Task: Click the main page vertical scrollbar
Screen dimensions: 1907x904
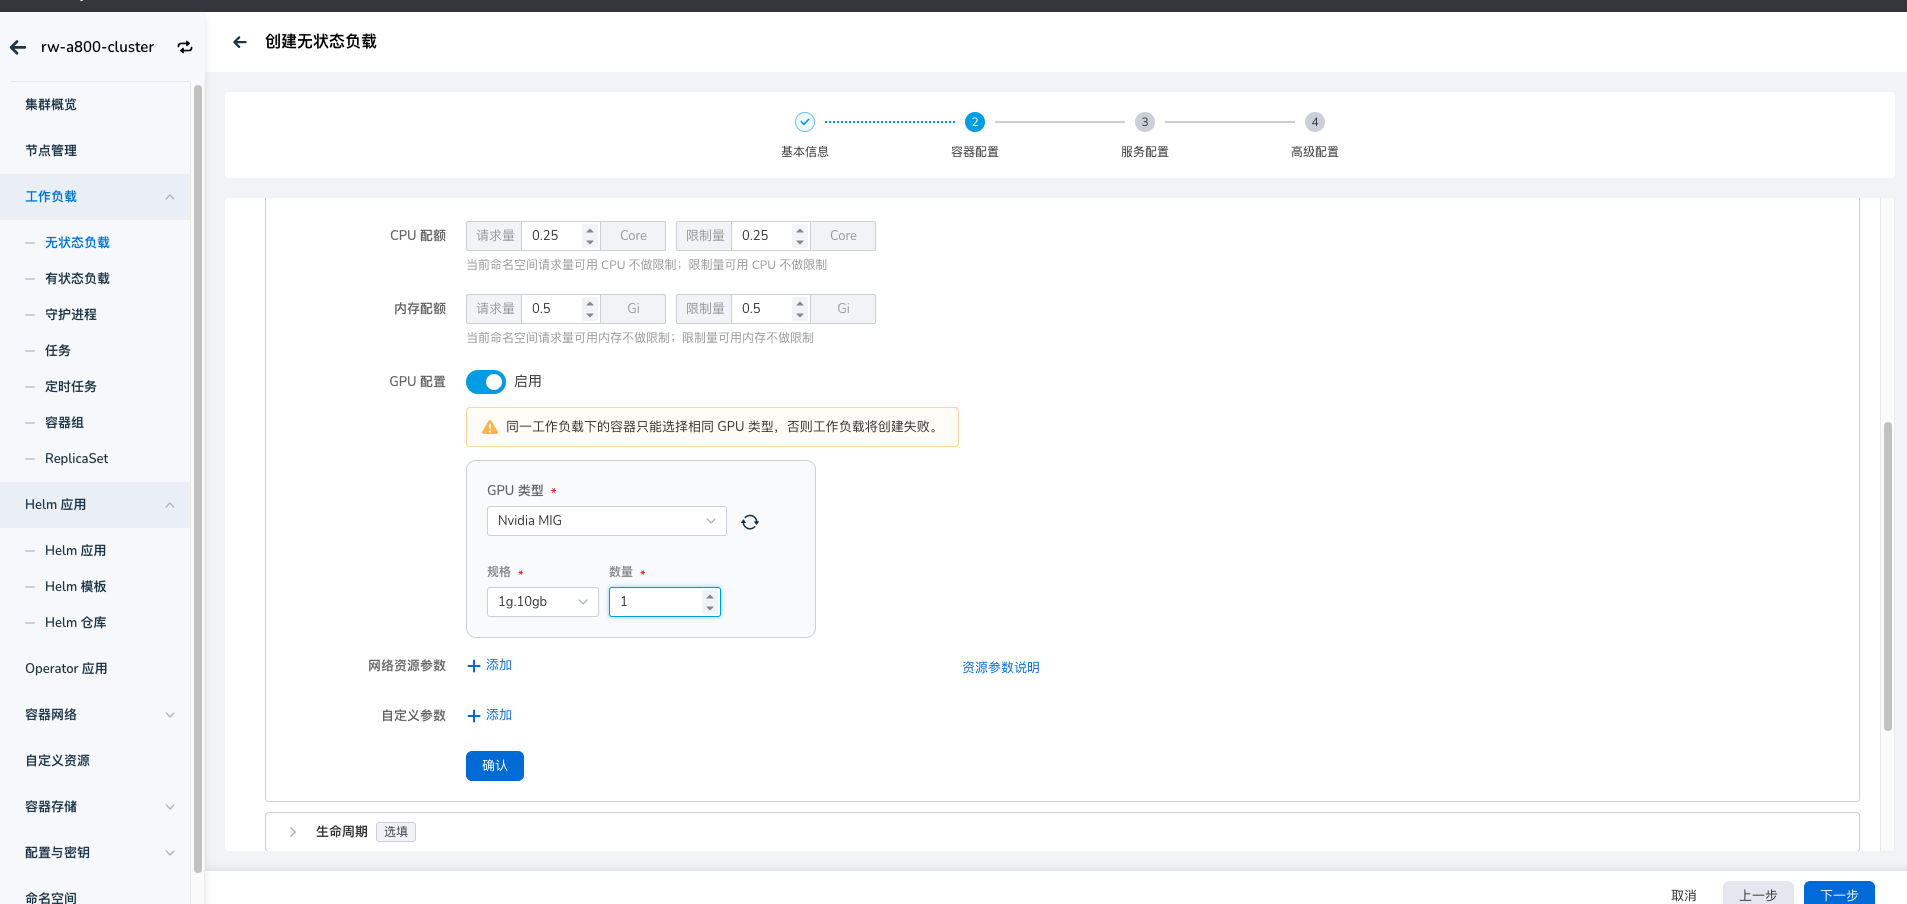Action: [x=1887, y=575]
